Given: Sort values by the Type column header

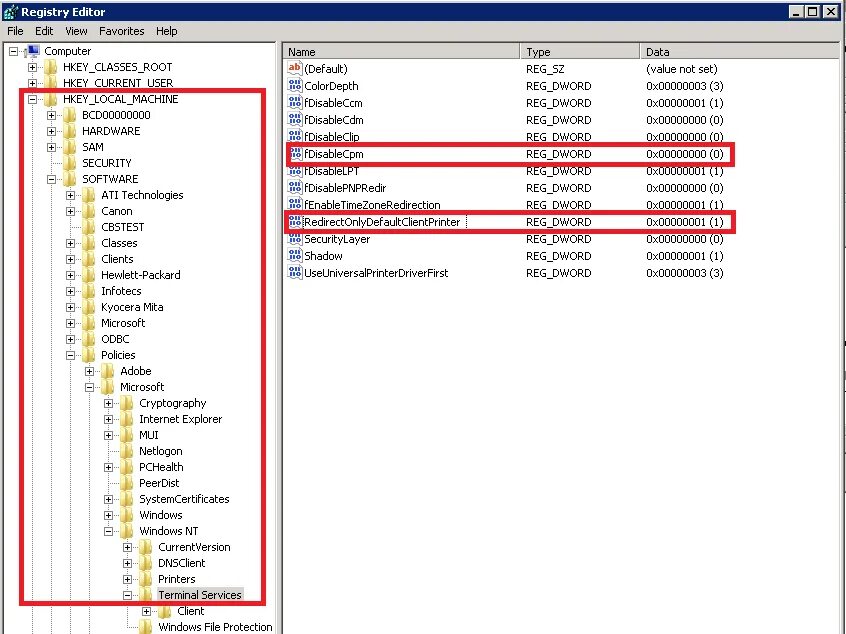Looking at the screenshot, I should [580, 52].
